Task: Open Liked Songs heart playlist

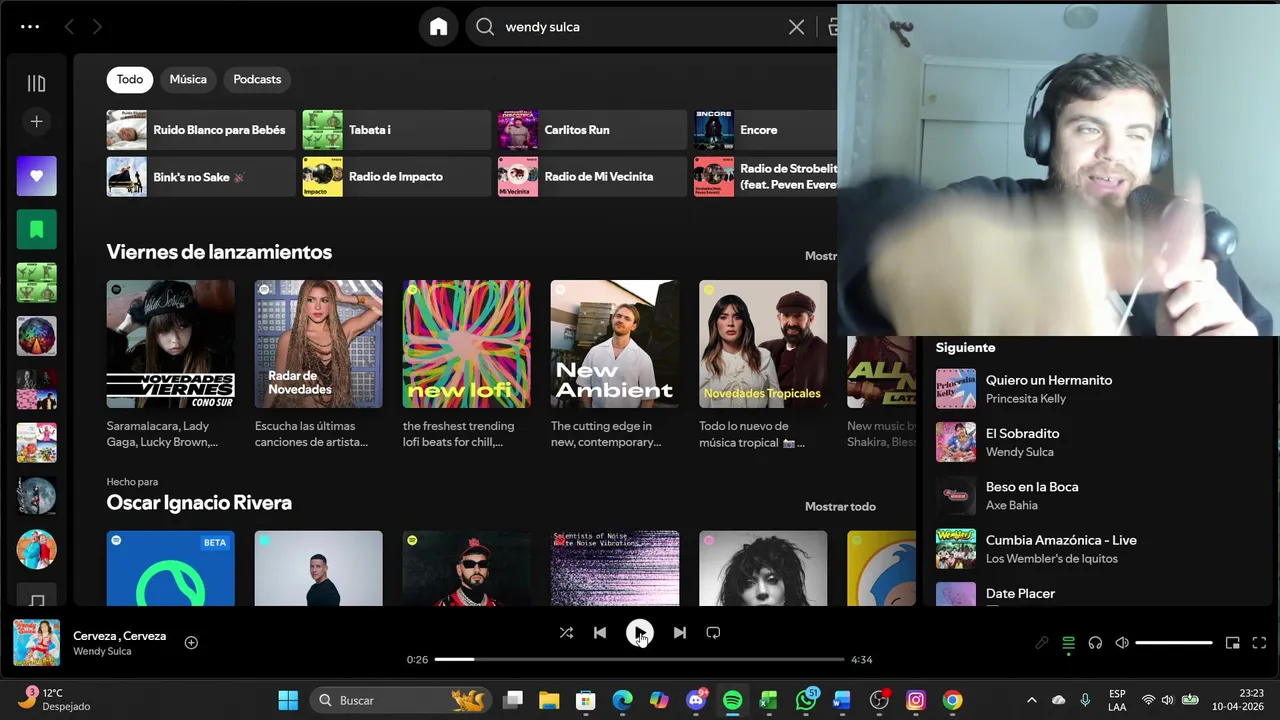Action: tap(36, 176)
